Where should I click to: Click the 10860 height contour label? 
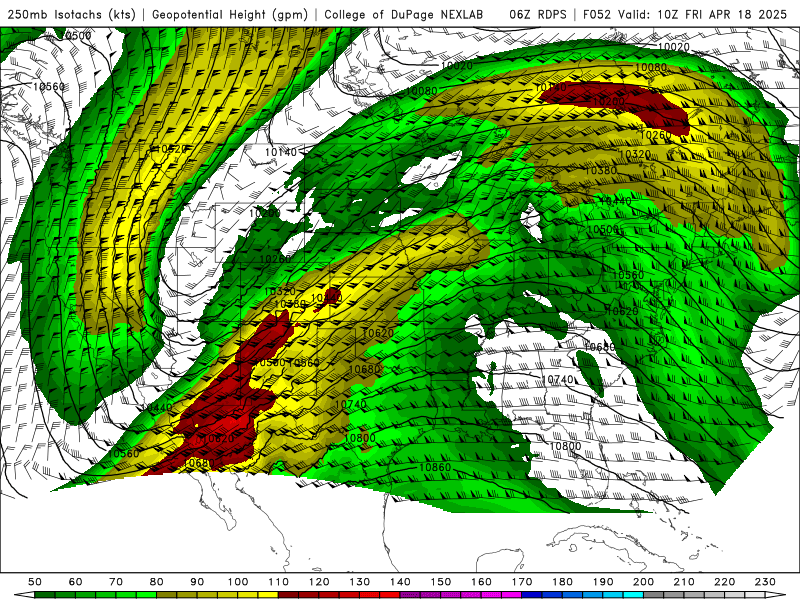pos(435,467)
